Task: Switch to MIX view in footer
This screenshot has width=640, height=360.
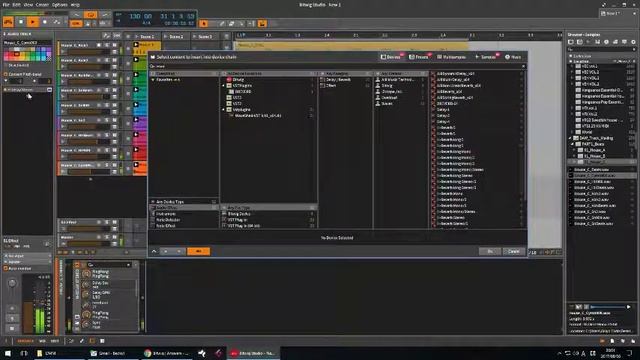Action: pos(42,341)
